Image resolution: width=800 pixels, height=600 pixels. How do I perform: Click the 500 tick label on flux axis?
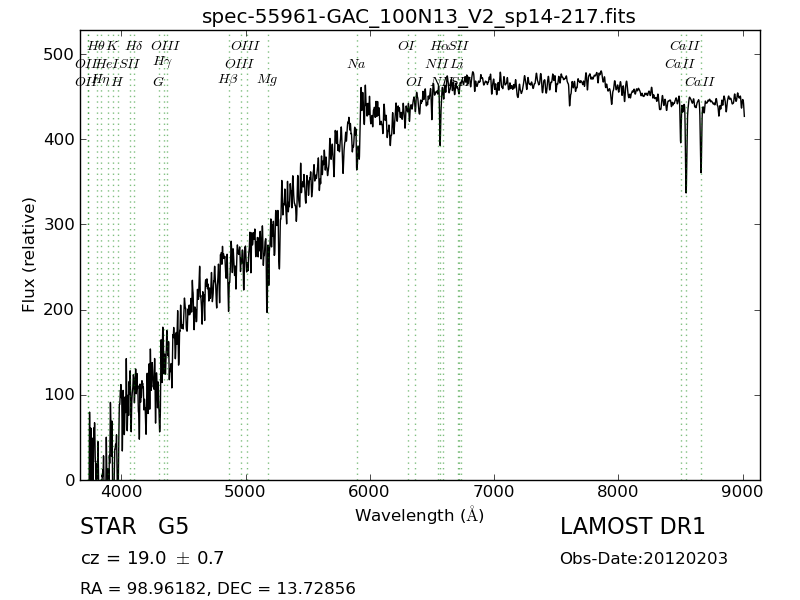tap(59, 54)
